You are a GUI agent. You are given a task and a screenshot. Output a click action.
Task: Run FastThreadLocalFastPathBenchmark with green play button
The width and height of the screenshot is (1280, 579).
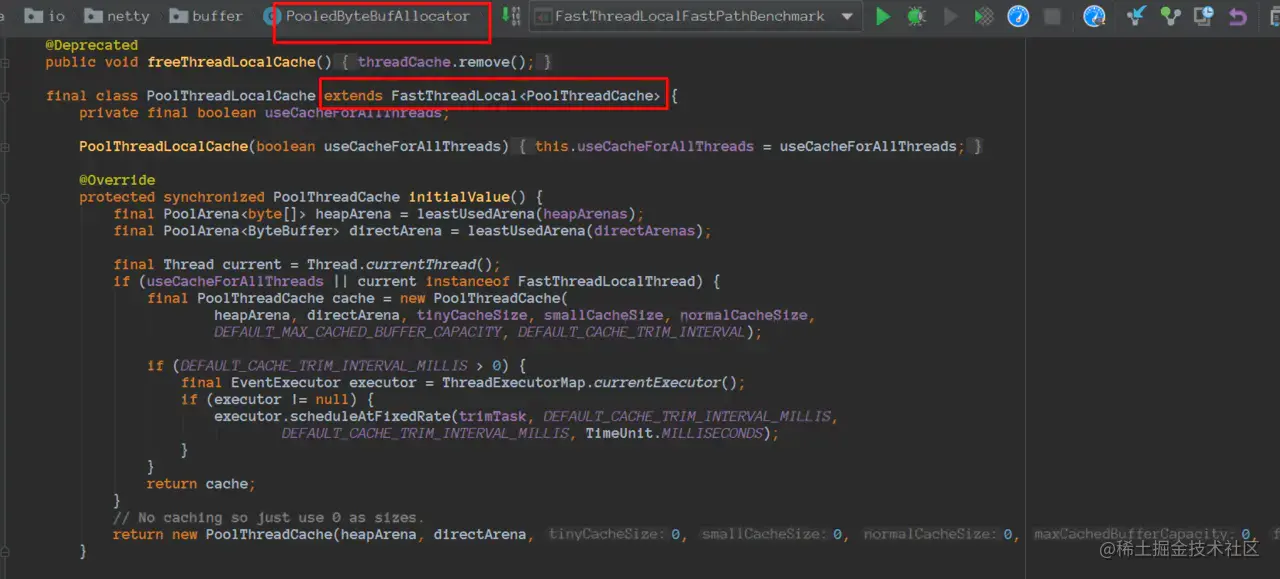click(883, 16)
